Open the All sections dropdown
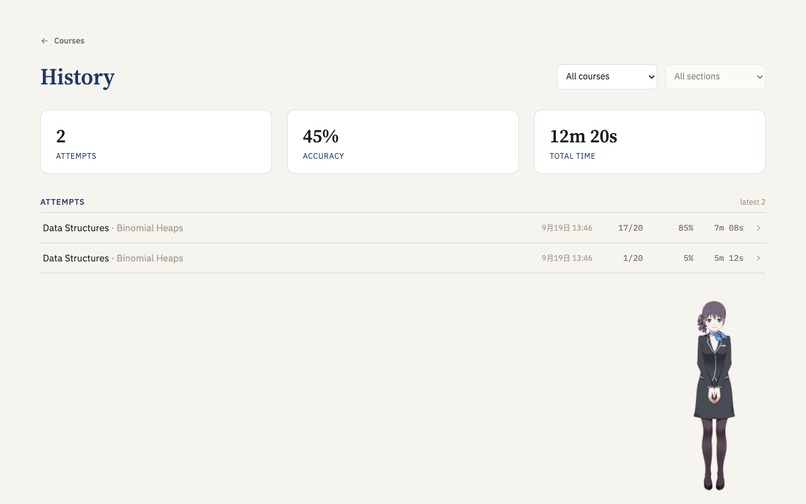This screenshot has height=504, width=806. point(715,77)
